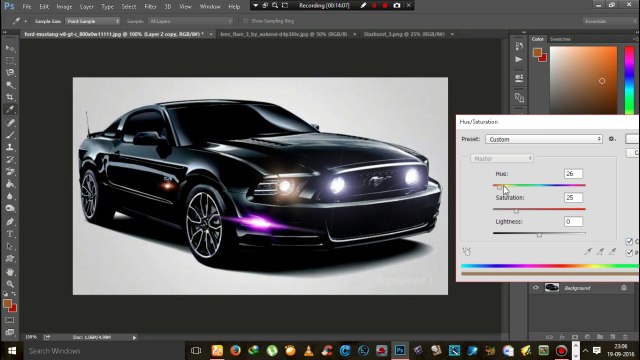Click the Lightness slider handle
Viewport: 640px width, 360px height.
pyautogui.click(x=539, y=235)
